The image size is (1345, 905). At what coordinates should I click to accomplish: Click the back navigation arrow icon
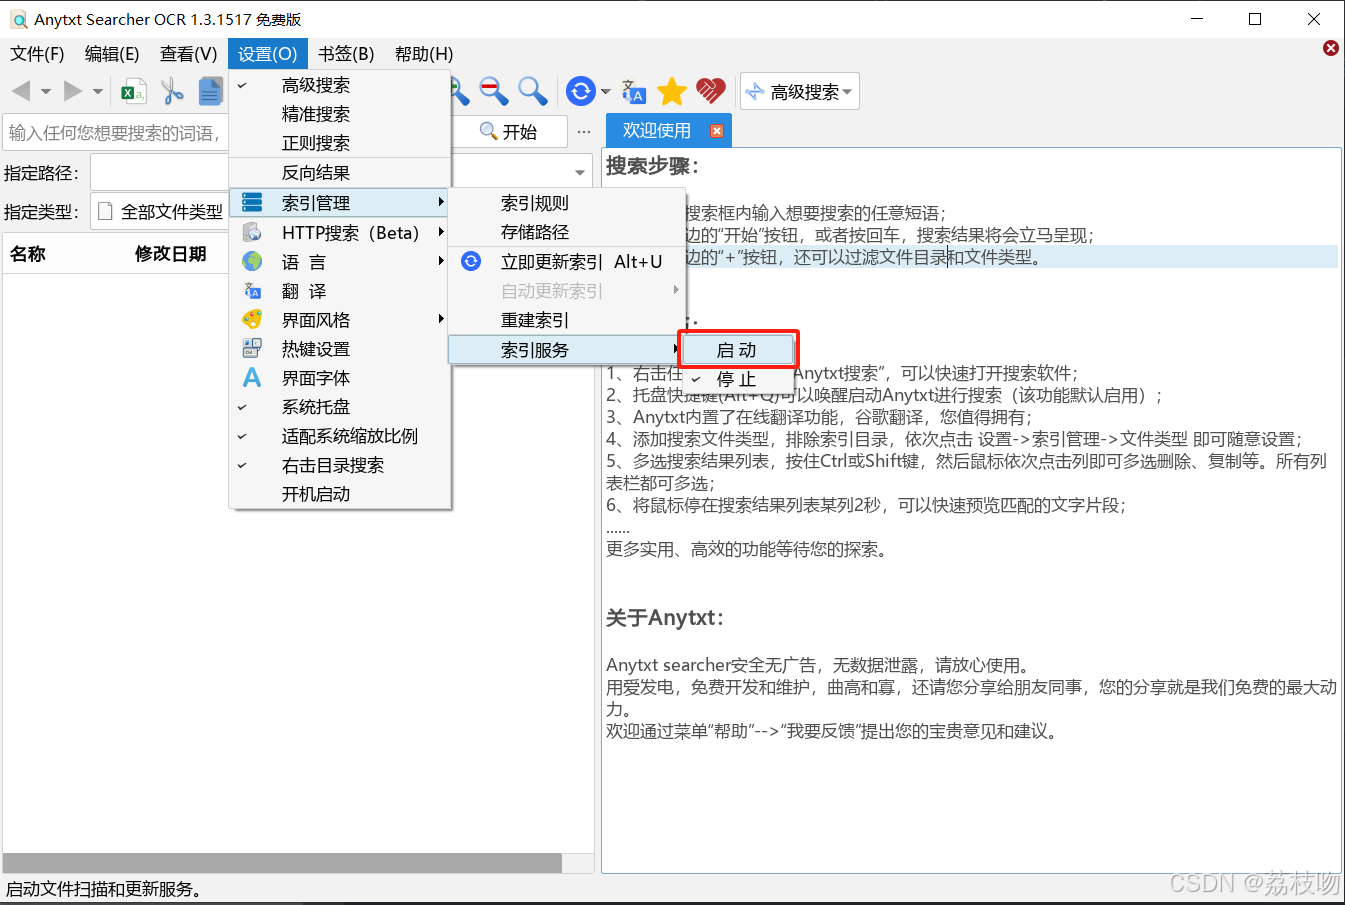click(21, 92)
